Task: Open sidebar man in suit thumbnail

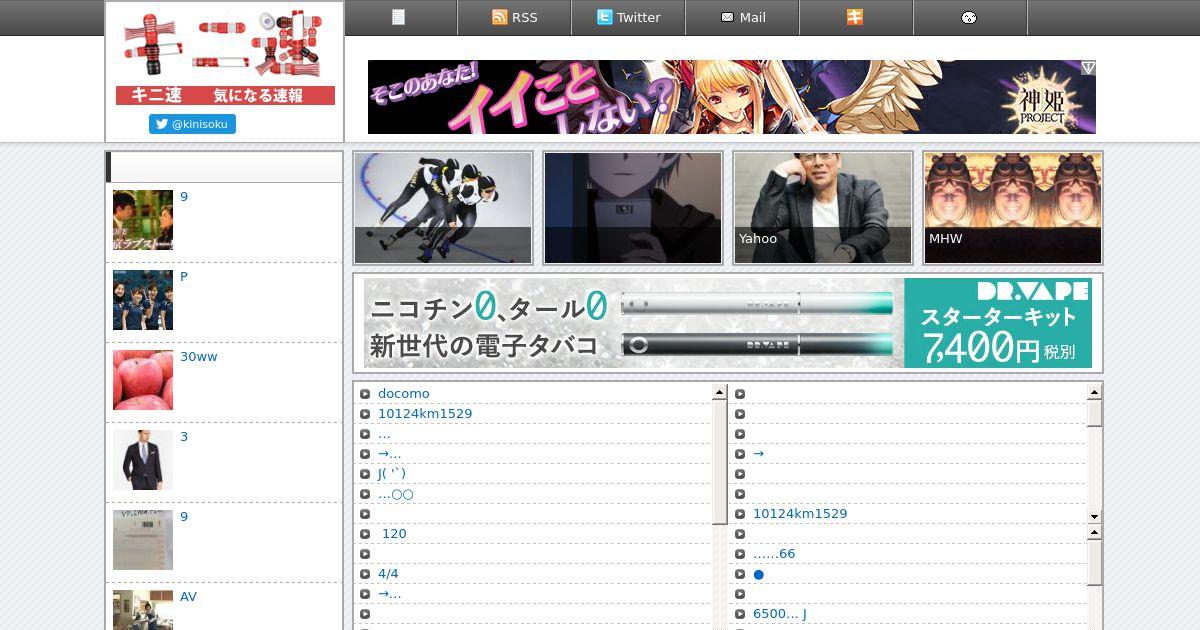Action: point(143,460)
